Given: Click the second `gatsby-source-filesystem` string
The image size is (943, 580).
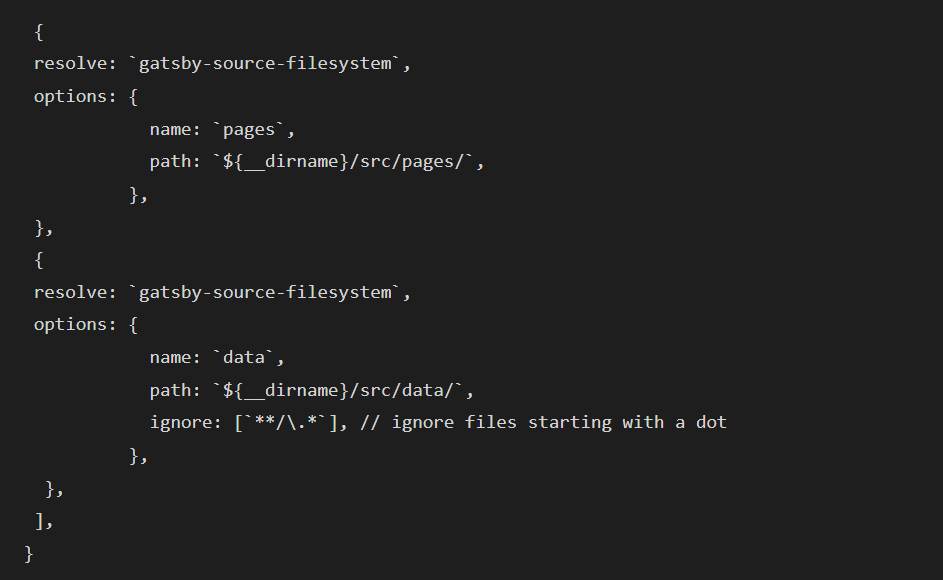Looking at the screenshot, I should [x=265, y=292].
